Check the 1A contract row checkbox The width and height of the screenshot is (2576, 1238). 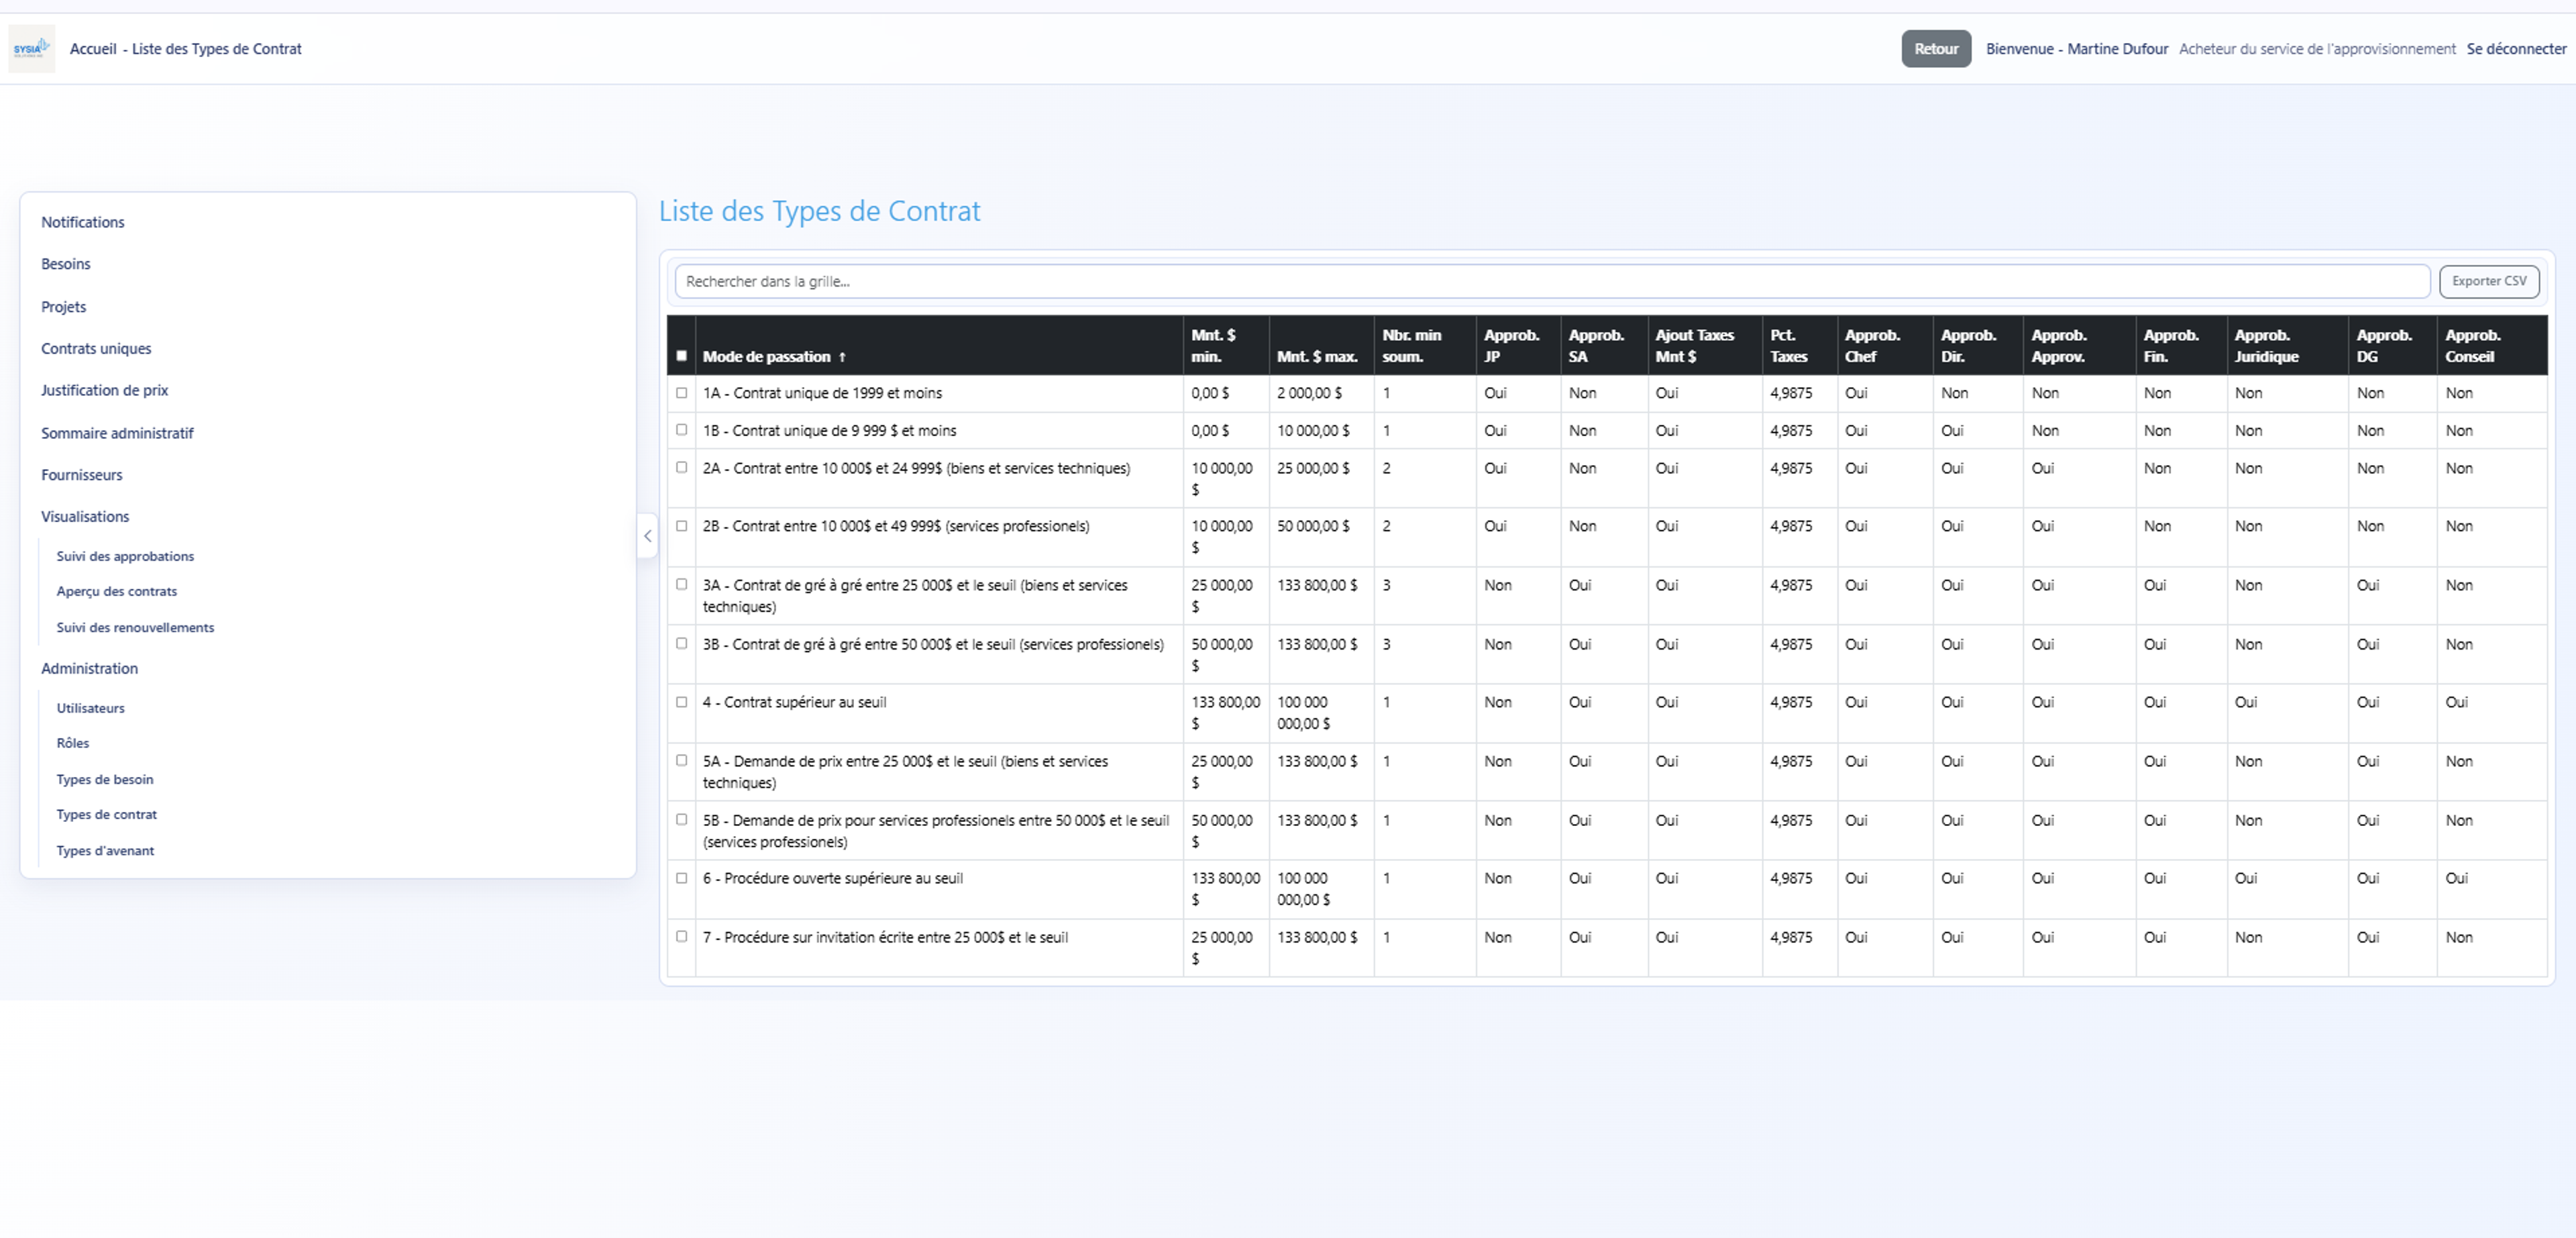coord(681,393)
